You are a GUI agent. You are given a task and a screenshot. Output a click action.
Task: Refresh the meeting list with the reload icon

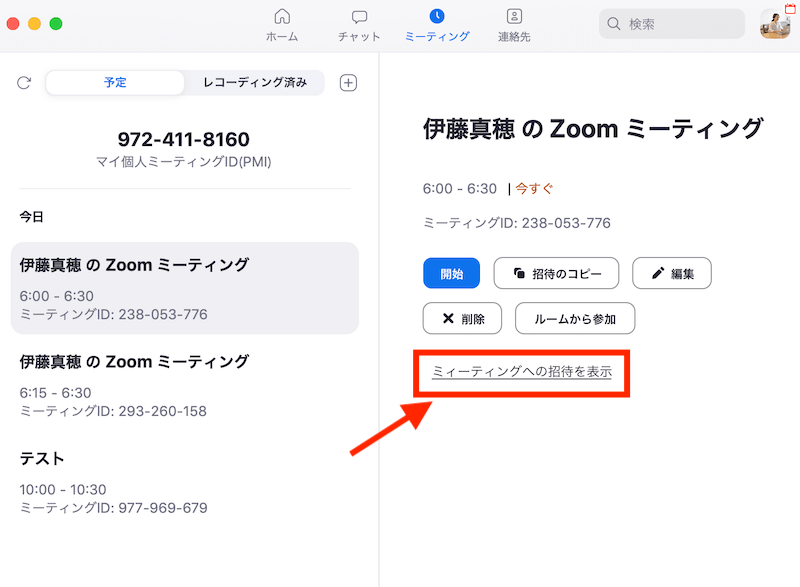(24, 83)
